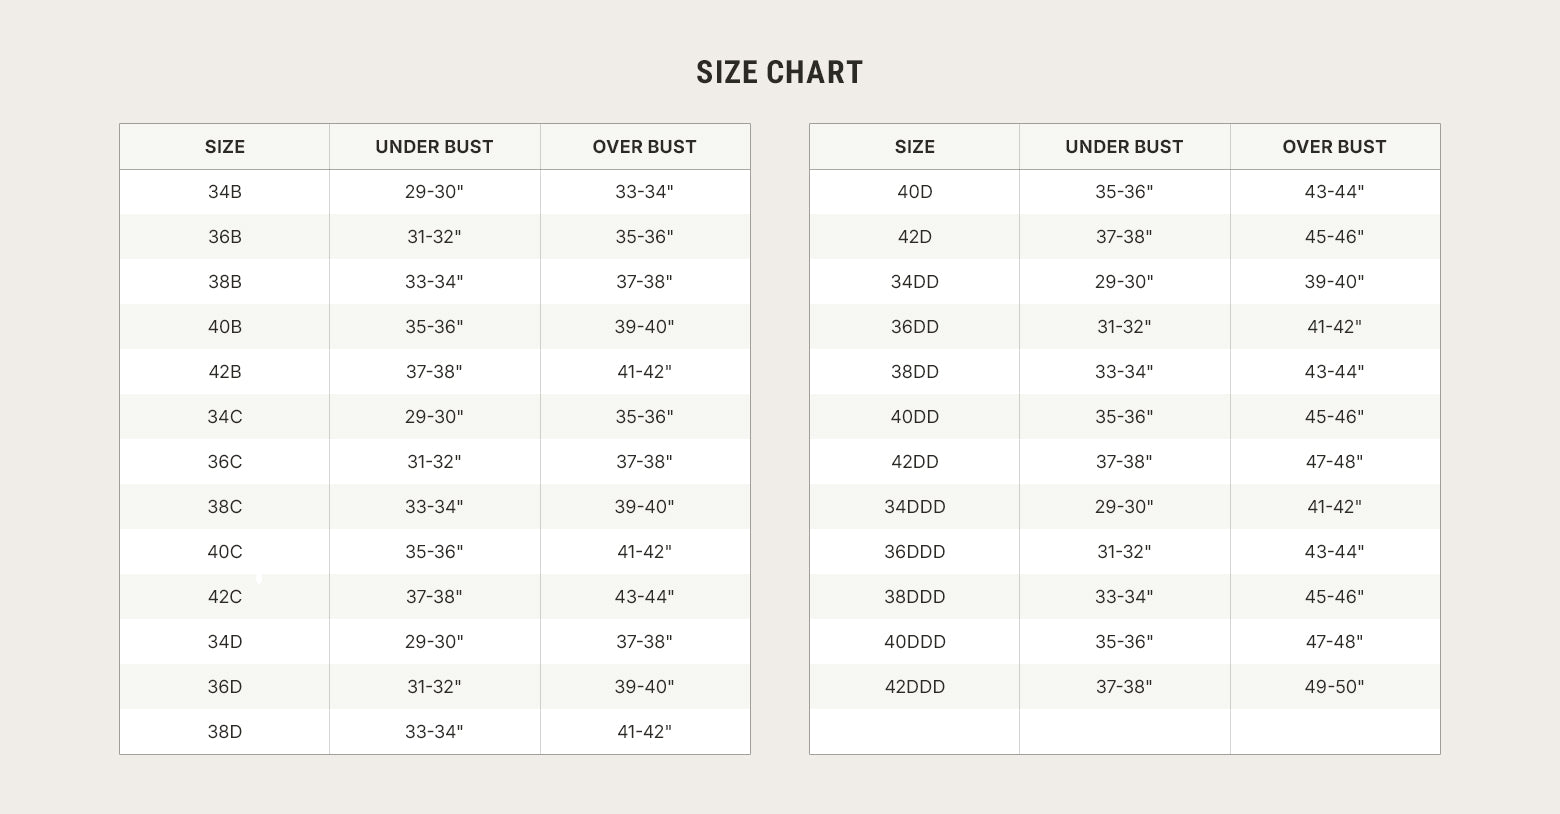The height and width of the screenshot is (814, 1560).
Task: Click the 38DDD size cell
Action: (914, 597)
